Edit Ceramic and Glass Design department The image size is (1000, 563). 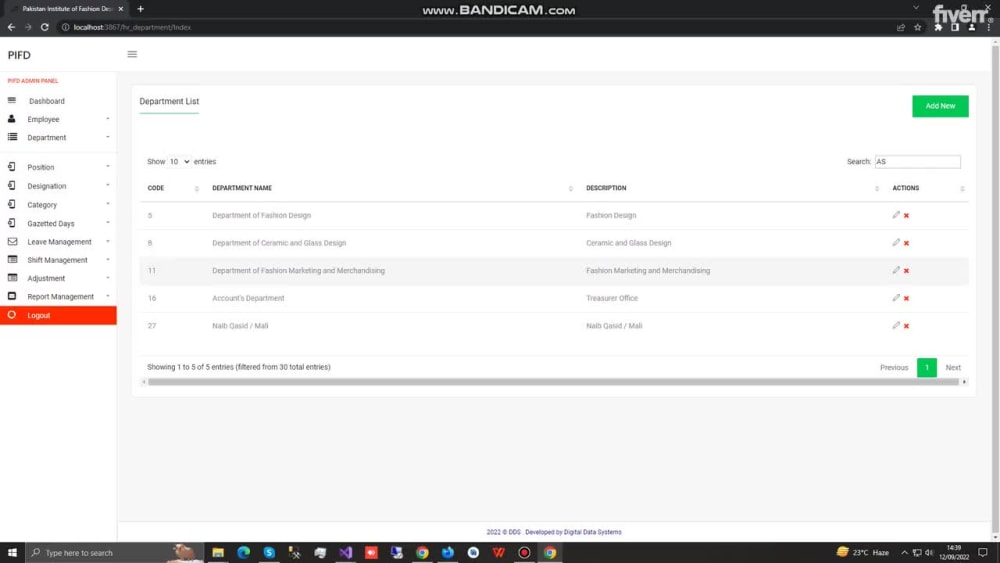(896, 242)
